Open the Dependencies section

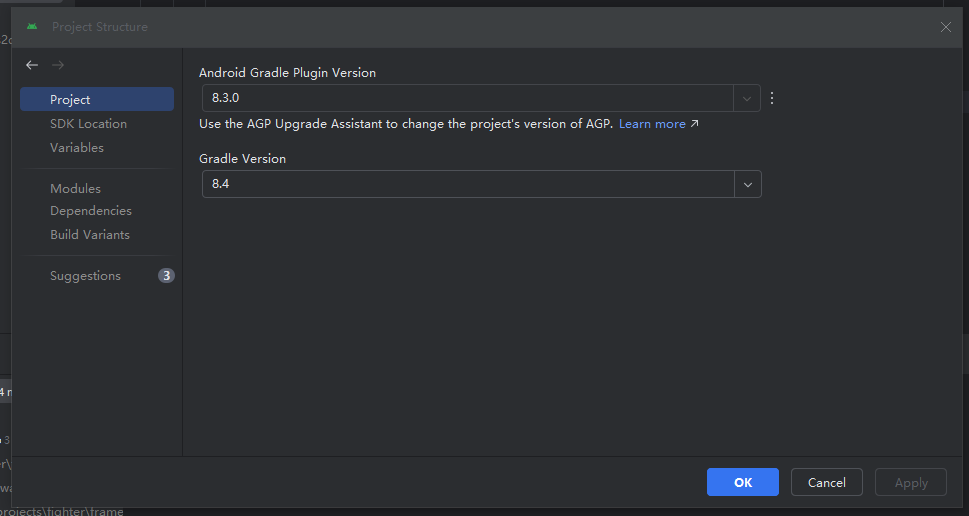coord(91,211)
